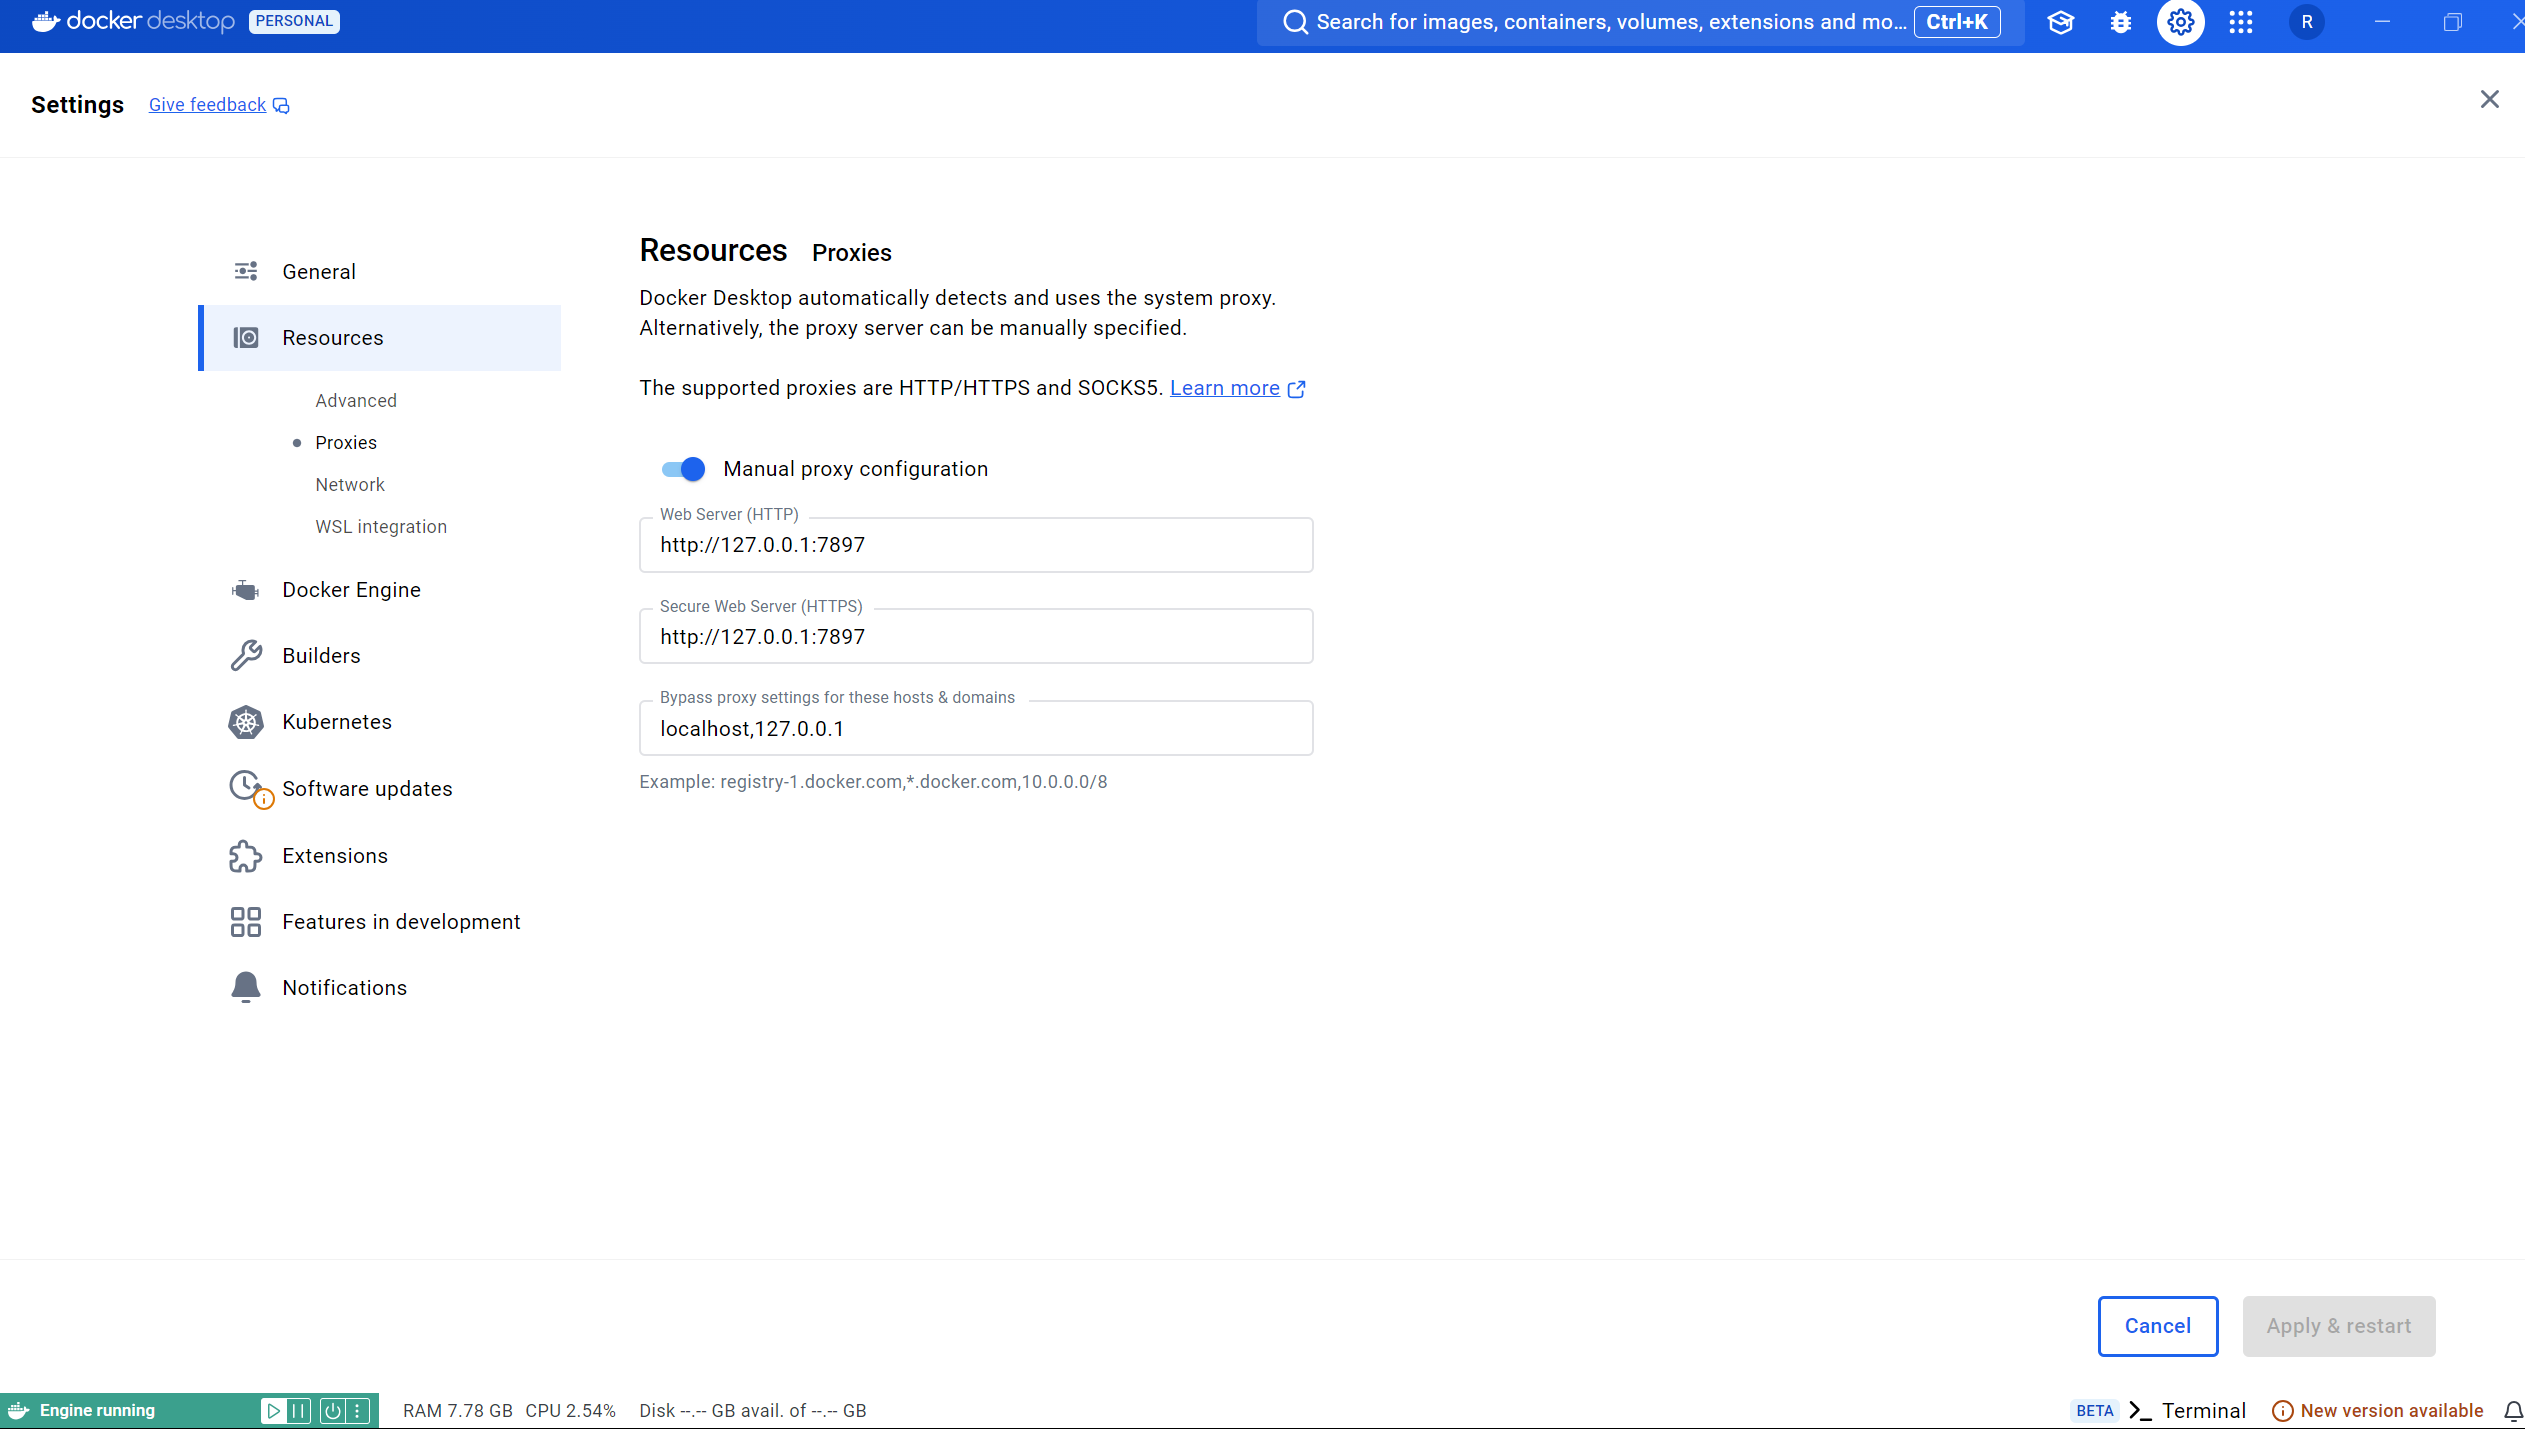Click the Settings gear icon in title bar
2525x1429 pixels.
point(2180,22)
